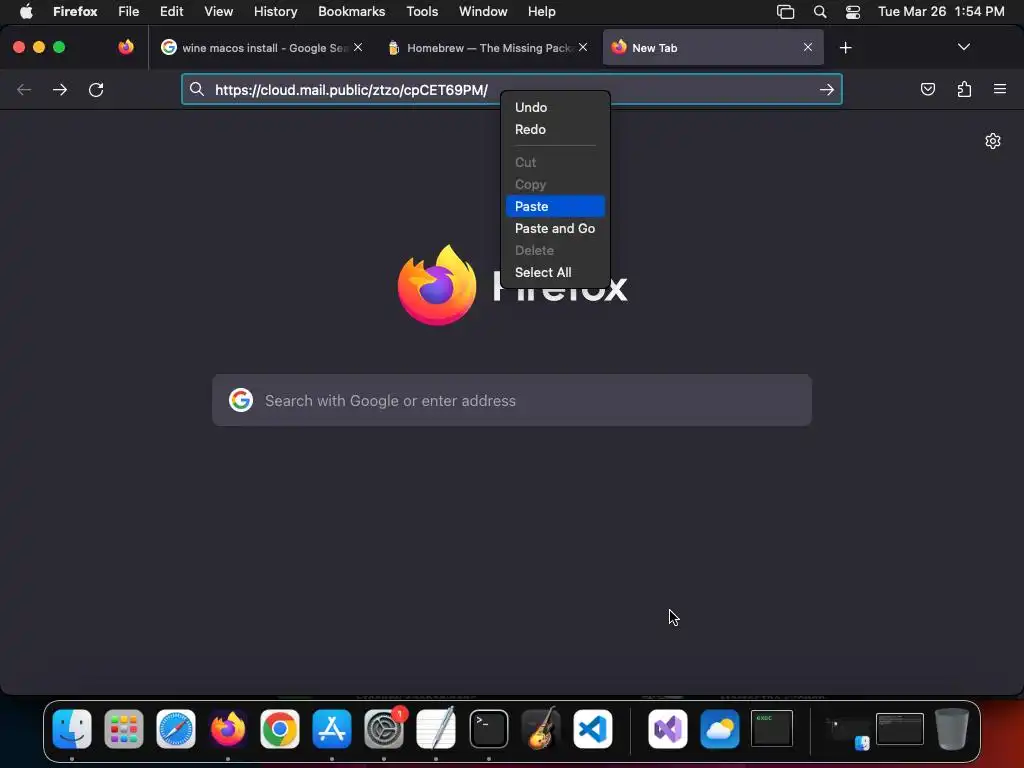
Task: Click the Firefox forward arrow
Action: tap(60, 89)
